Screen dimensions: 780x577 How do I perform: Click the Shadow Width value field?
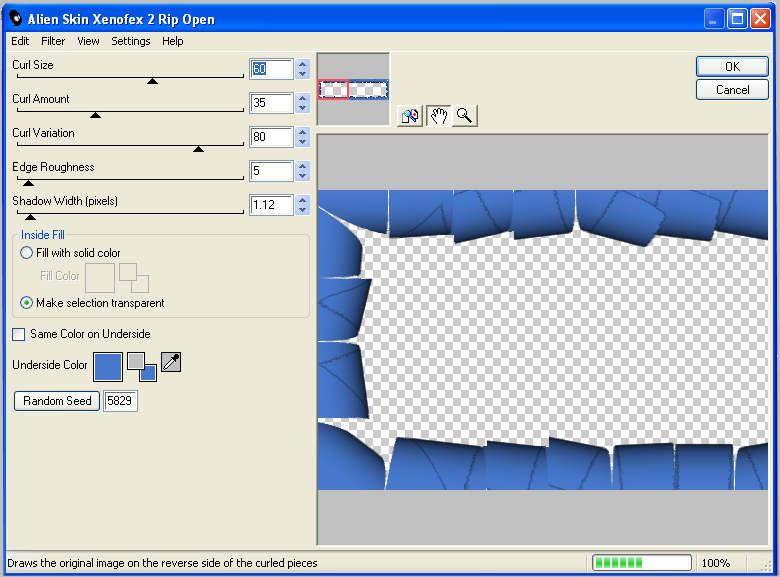point(271,204)
